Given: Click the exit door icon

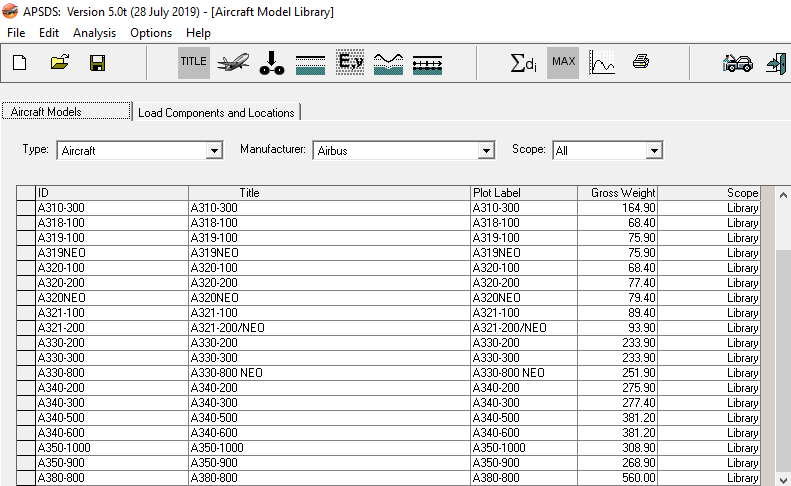Looking at the screenshot, I should click(x=776, y=64).
